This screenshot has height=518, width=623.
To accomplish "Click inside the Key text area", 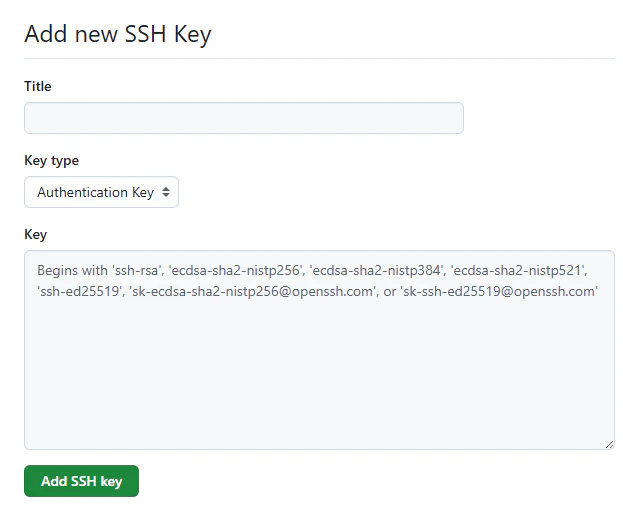I will click(319, 349).
